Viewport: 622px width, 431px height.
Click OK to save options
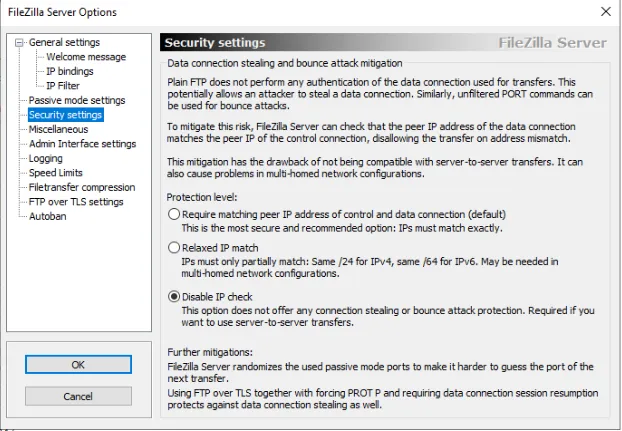pos(78,364)
